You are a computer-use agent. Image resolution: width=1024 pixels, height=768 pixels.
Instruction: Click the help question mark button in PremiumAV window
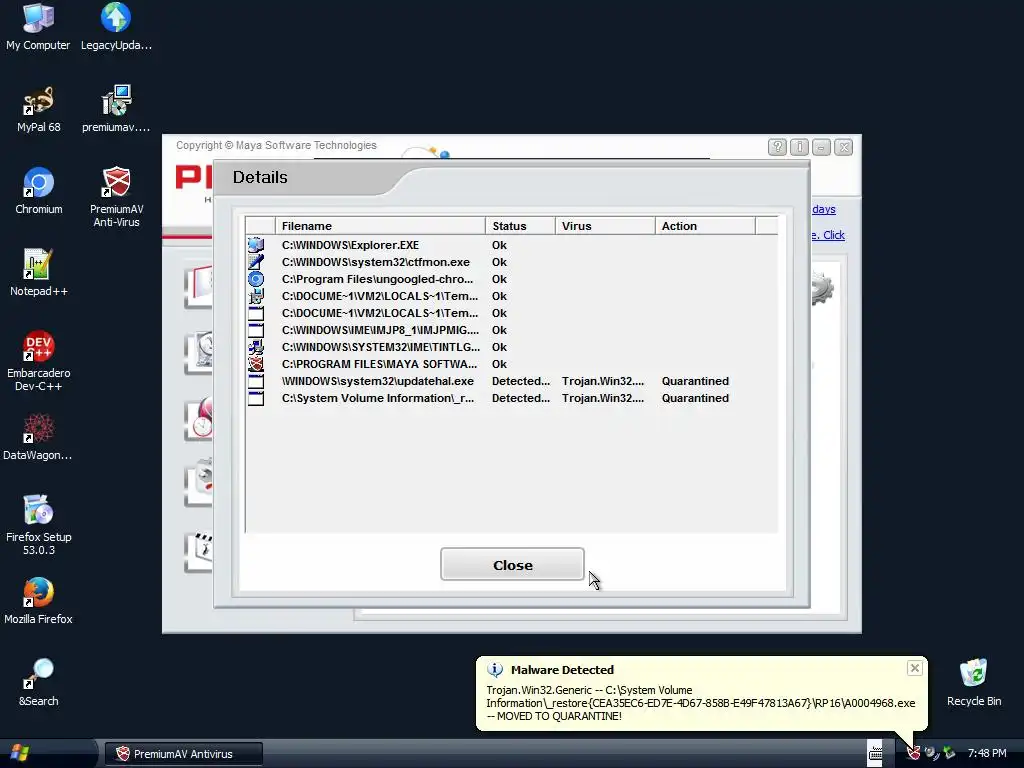[777, 147]
